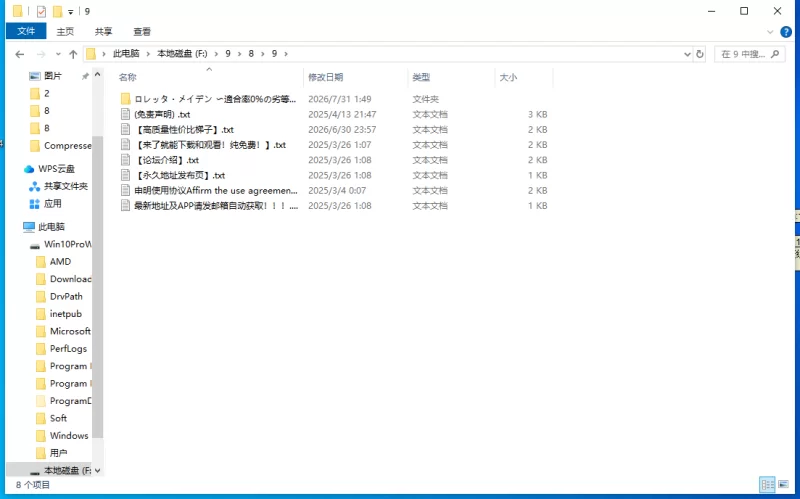Screen dimensions: 800x499
Task: Click navigation pane scroll-up arrow
Action: tap(97, 75)
